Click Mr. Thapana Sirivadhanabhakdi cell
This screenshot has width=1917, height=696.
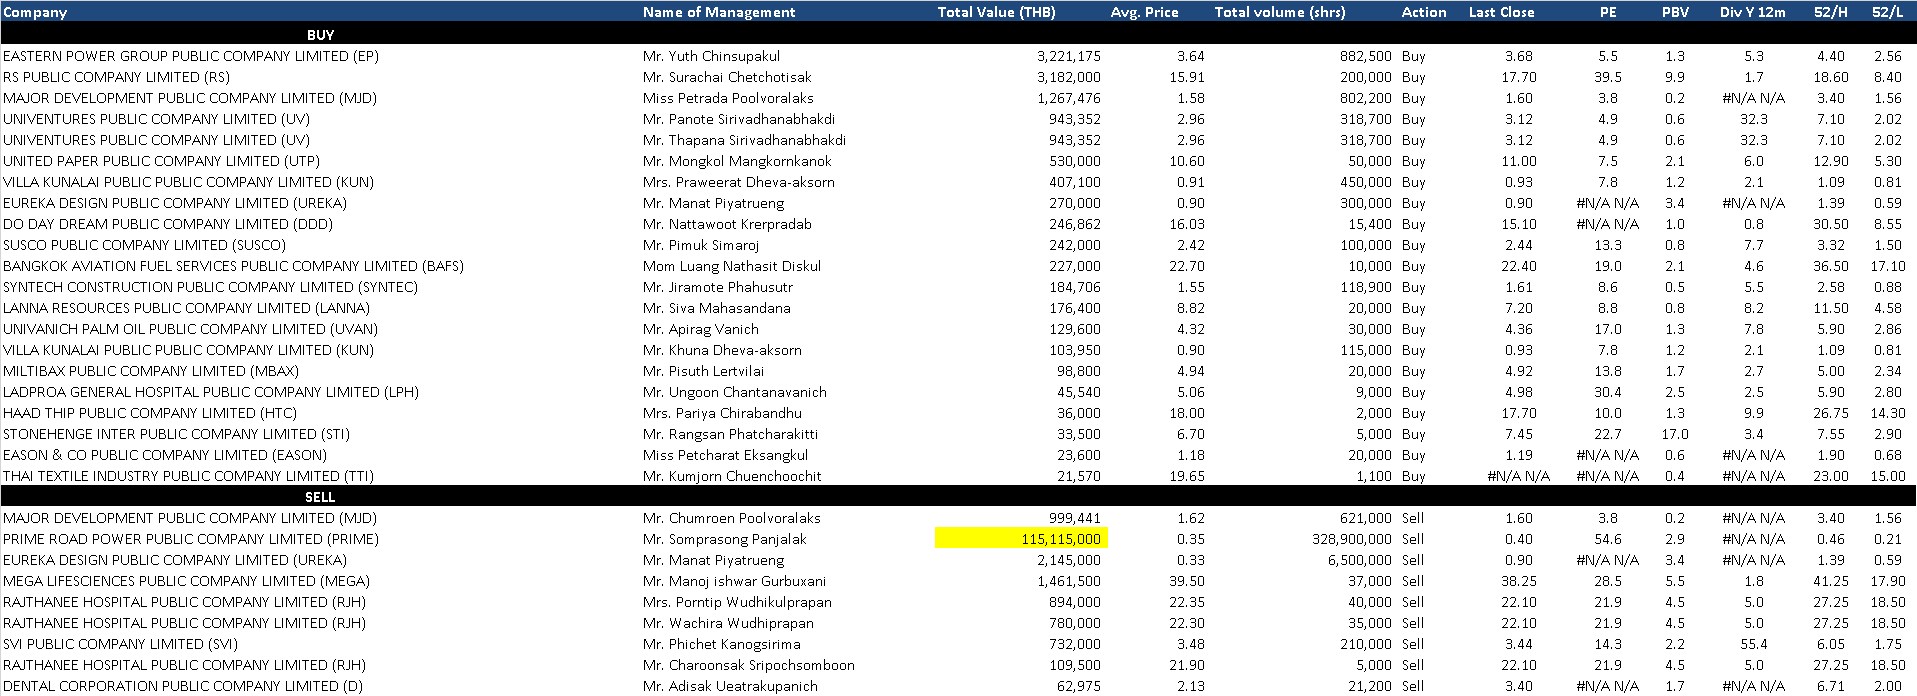(744, 140)
